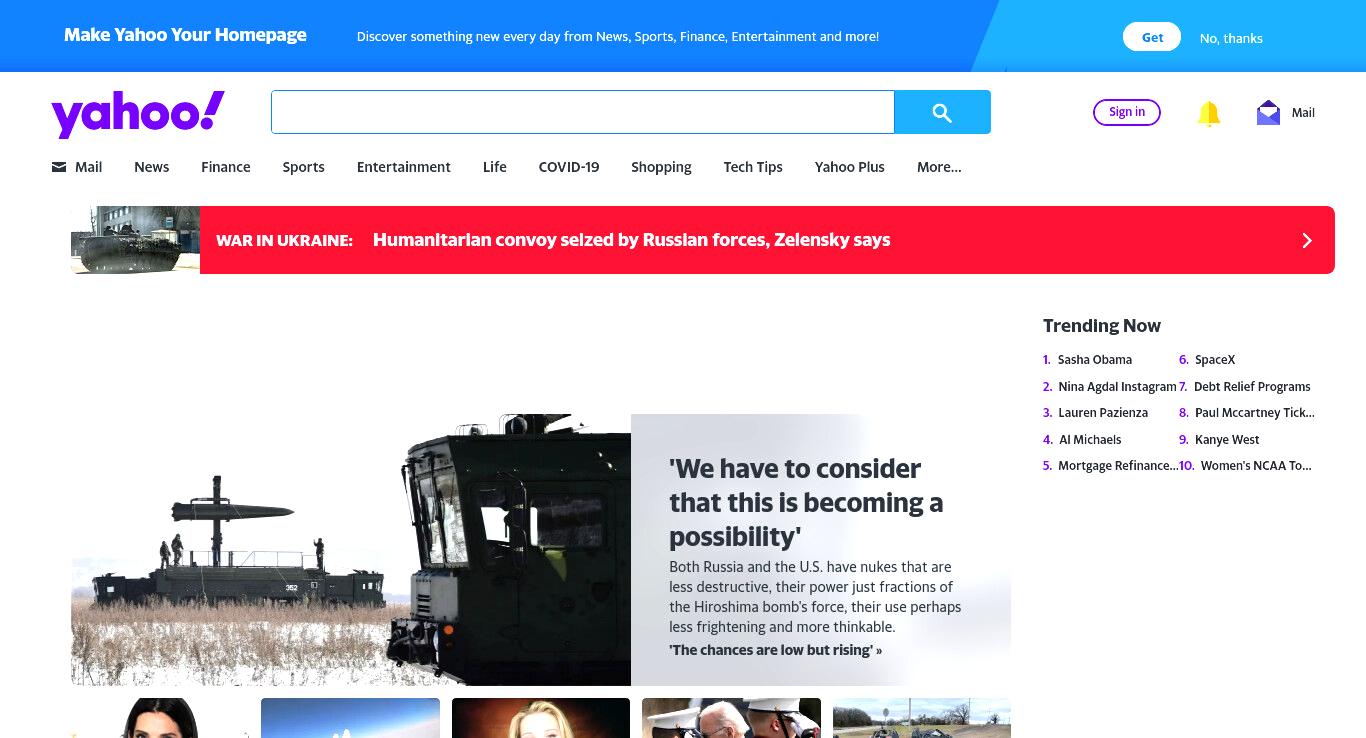Click the white arrow on Ukraine banner
The height and width of the screenshot is (738, 1366).
click(x=1306, y=240)
